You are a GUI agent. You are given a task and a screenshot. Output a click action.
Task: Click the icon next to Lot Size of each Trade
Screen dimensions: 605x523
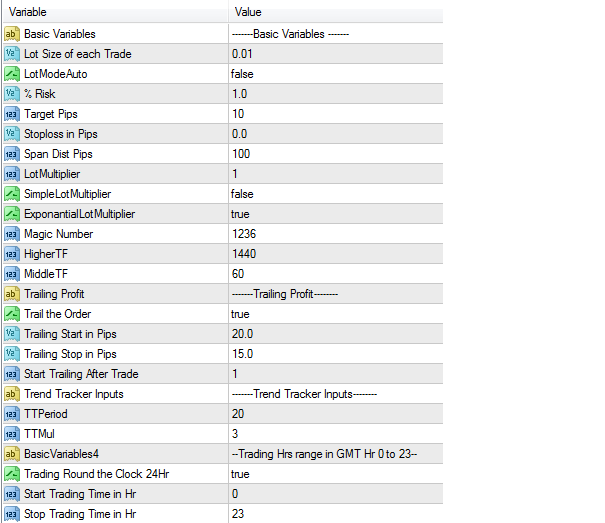[x=11, y=54]
